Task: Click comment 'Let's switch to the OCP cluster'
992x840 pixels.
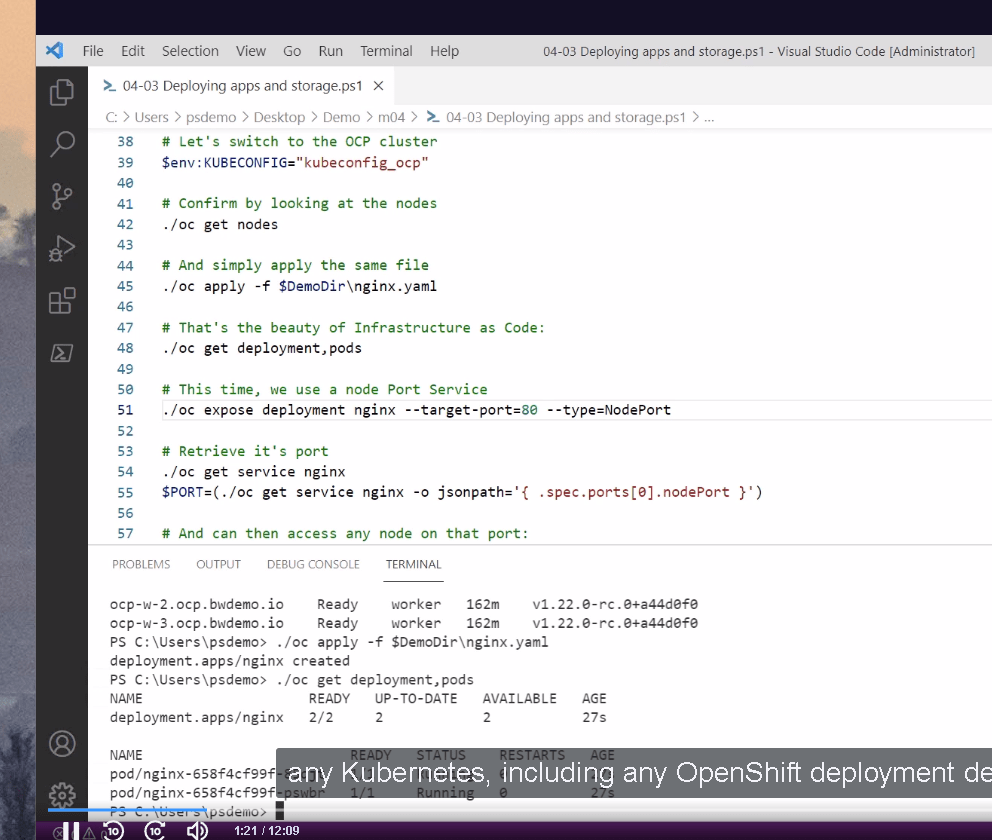Action: pyautogui.click(x=299, y=142)
